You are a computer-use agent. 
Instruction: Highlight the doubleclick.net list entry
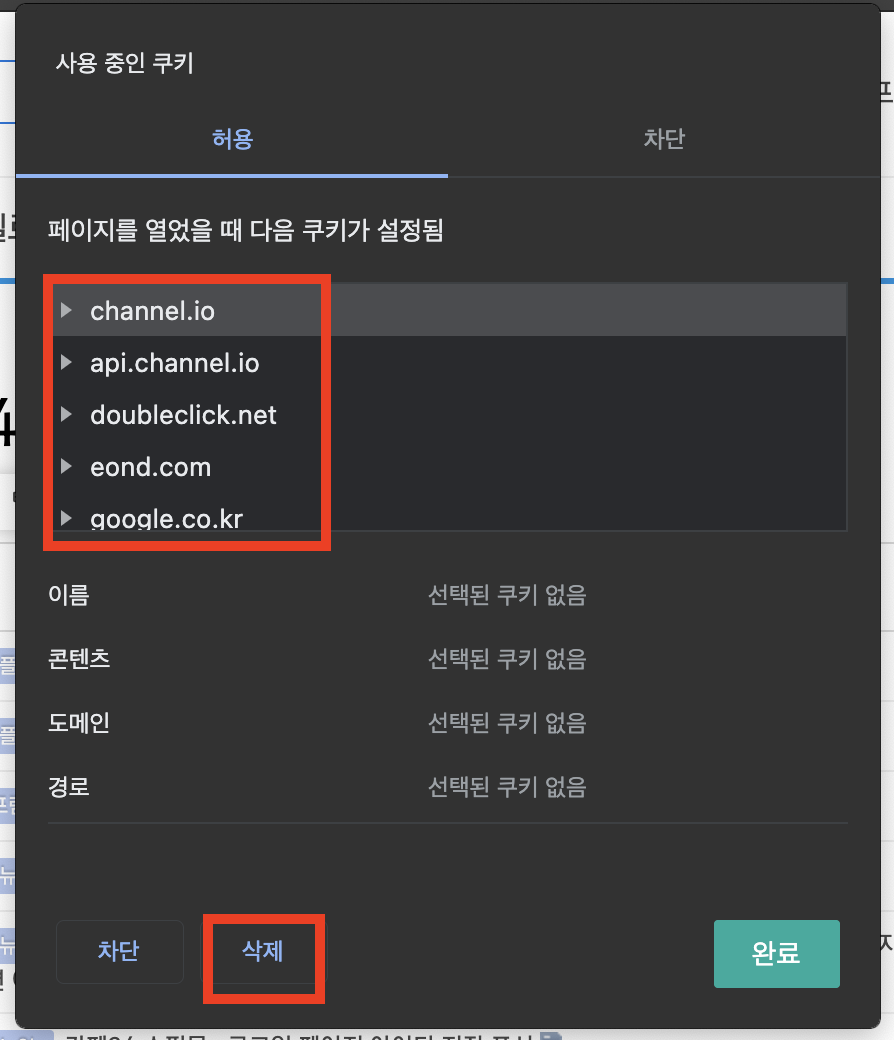[x=183, y=414]
